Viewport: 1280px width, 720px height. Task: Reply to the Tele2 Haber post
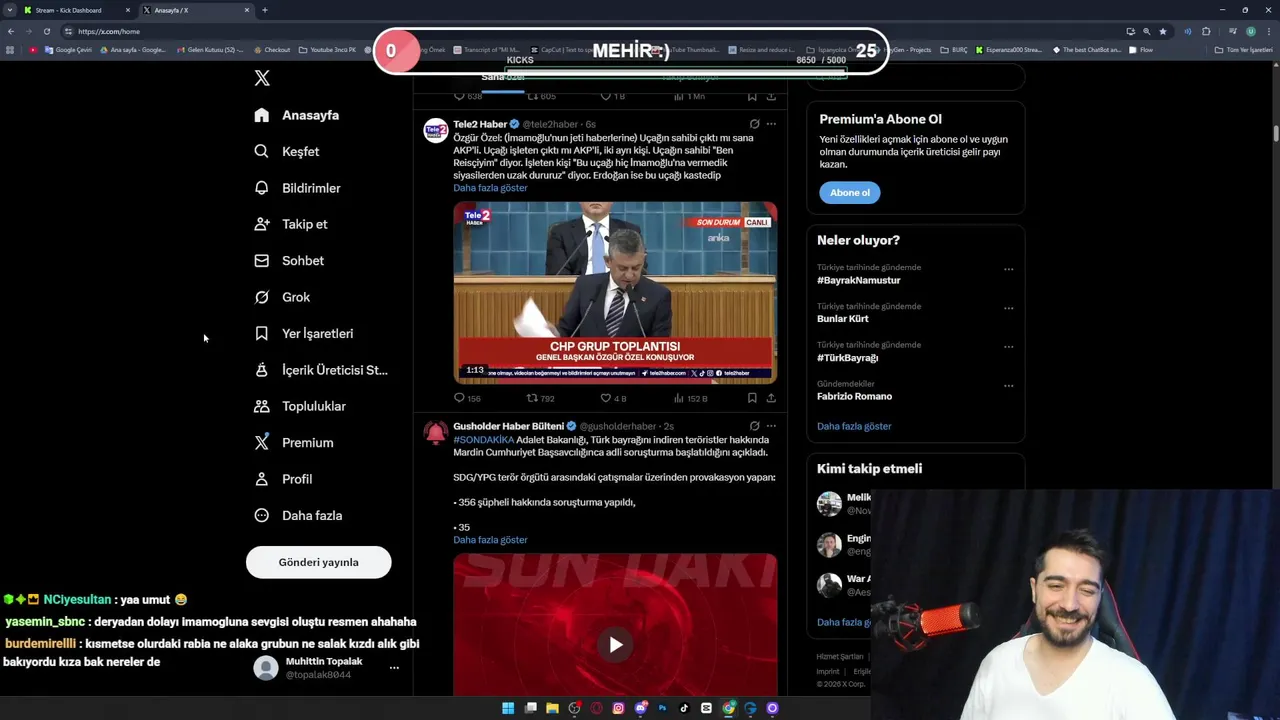click(x=467, y=398)
